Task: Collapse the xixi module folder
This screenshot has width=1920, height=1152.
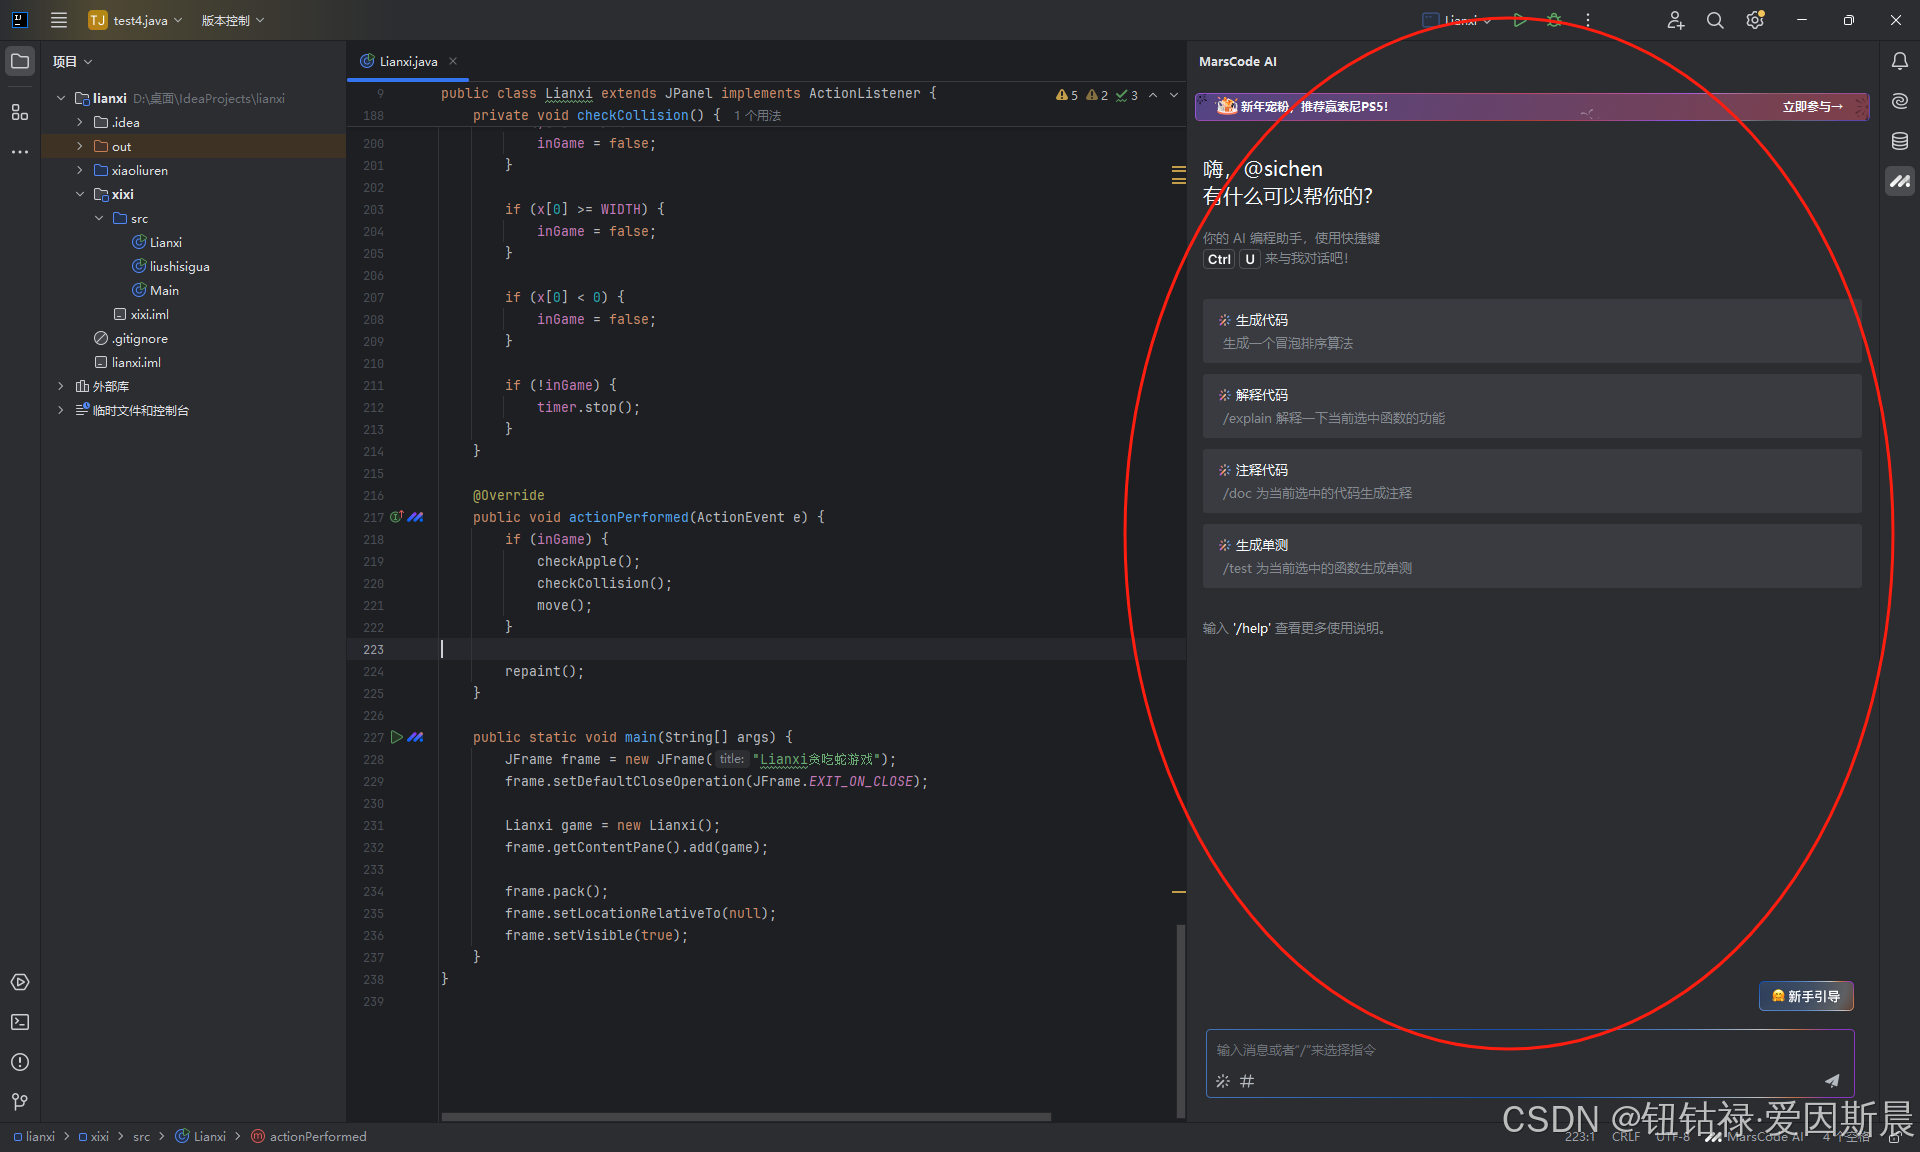Action: click(80, 194)
